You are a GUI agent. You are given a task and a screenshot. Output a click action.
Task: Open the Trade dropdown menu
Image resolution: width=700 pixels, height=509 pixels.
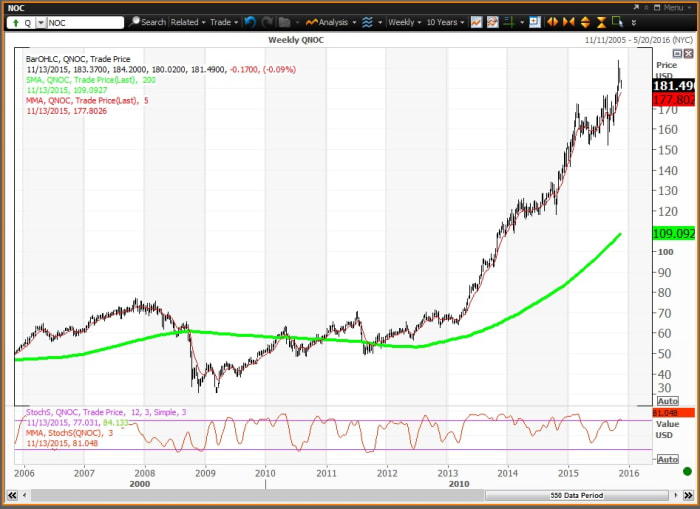(x=222, y=22)
